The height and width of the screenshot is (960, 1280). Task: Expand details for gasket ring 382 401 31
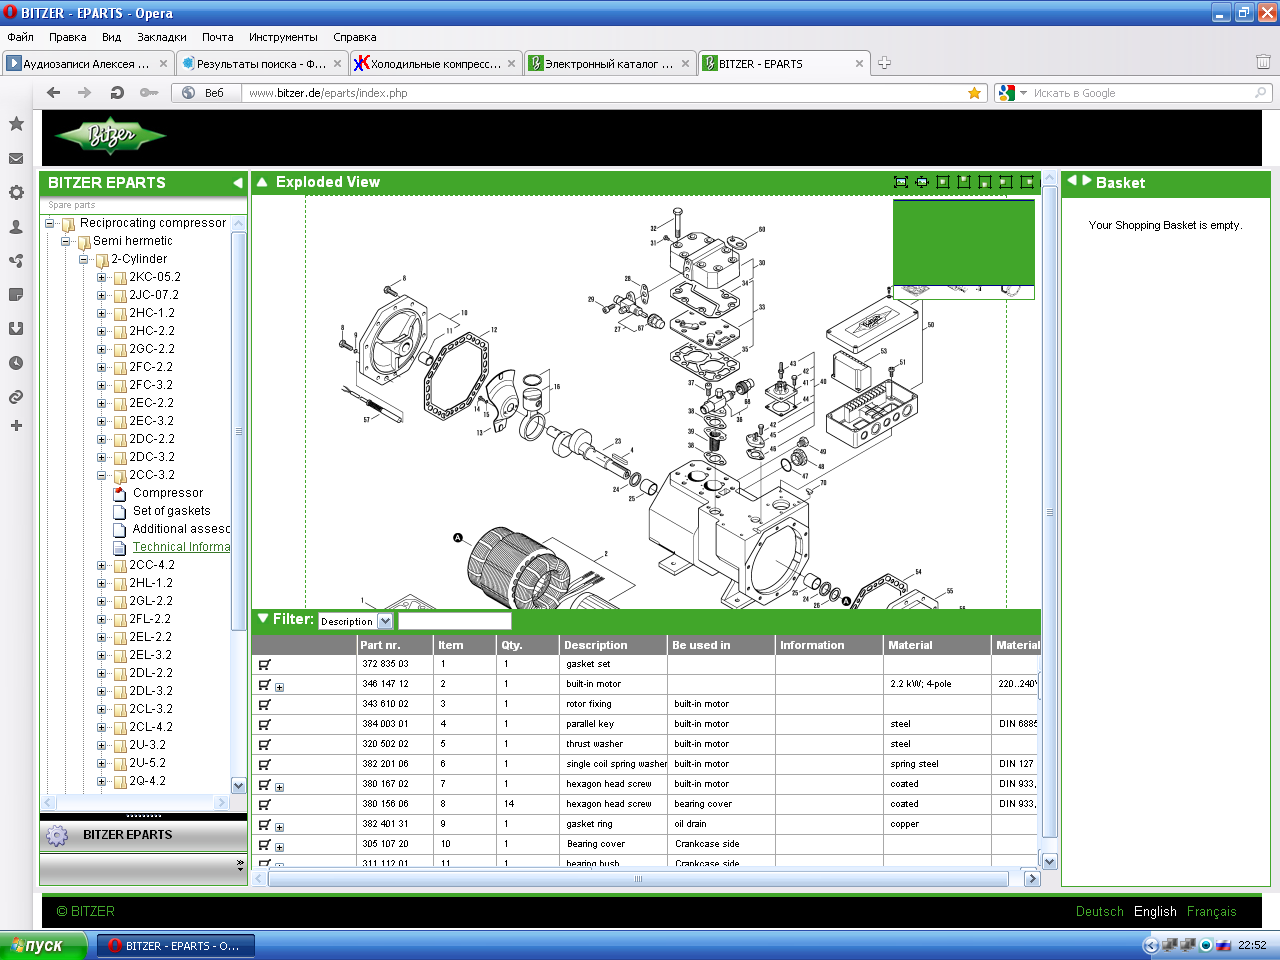280,827
